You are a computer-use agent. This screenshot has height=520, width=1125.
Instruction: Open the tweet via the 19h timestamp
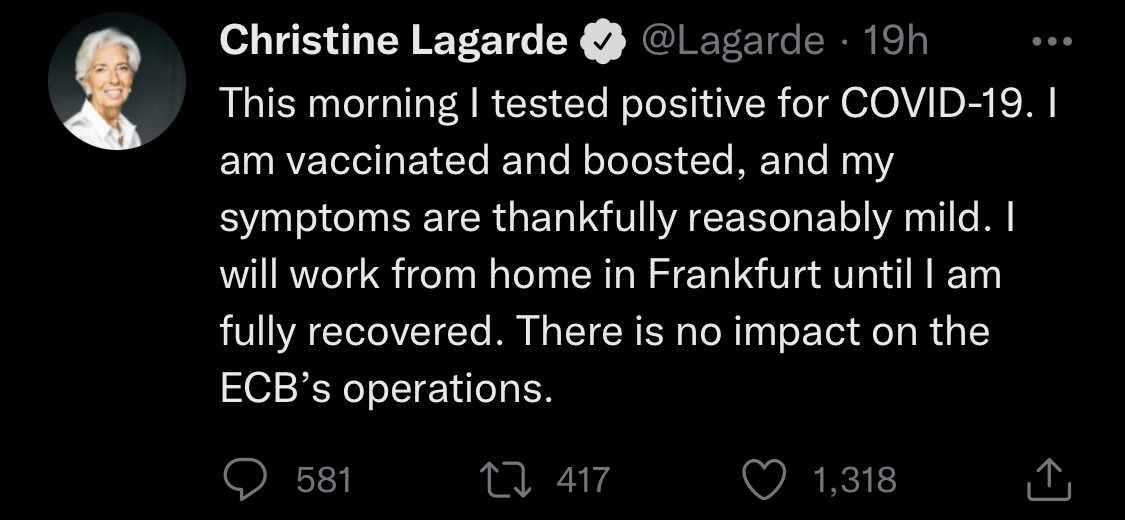click(x=895, y=42)
